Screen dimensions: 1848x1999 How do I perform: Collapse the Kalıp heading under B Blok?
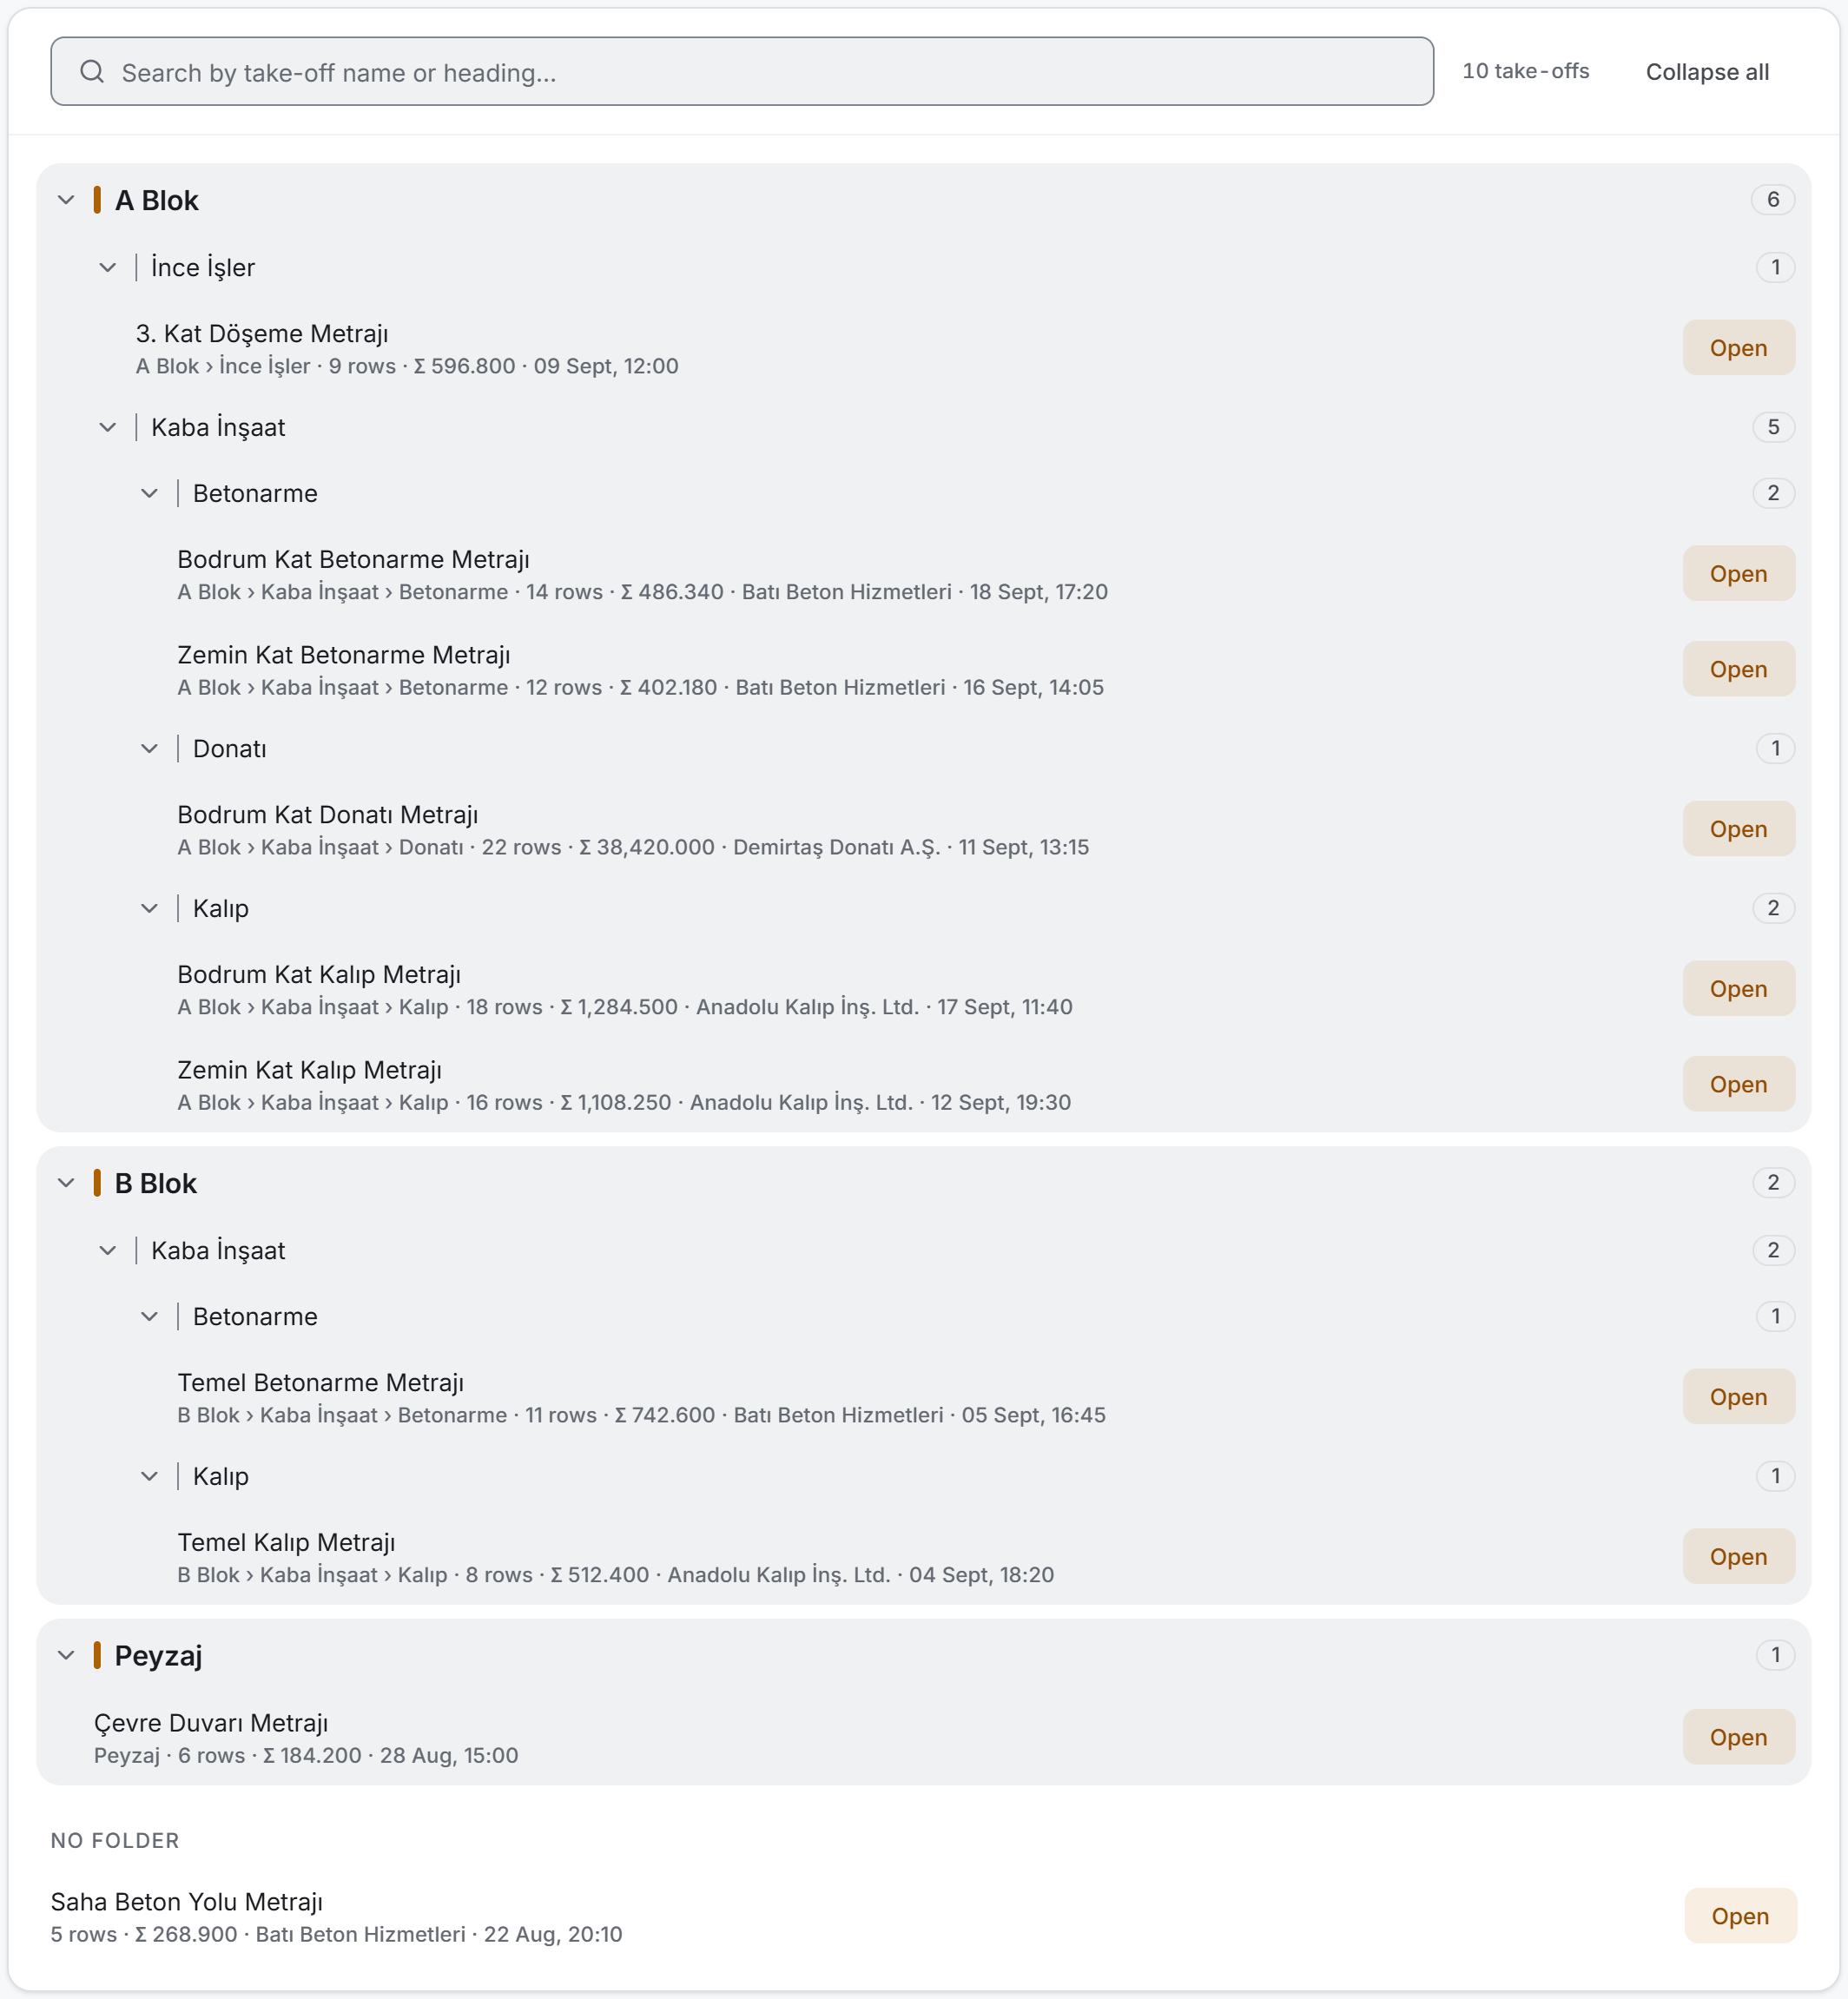coord(149,1476)
